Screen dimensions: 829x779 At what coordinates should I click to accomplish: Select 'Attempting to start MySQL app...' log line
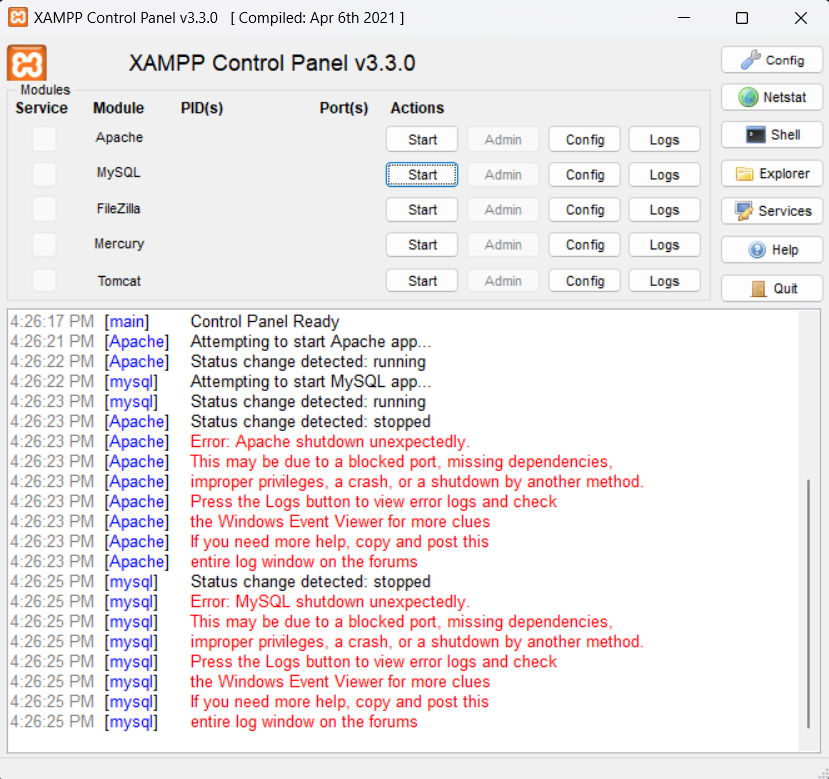[x=311, y=382]
